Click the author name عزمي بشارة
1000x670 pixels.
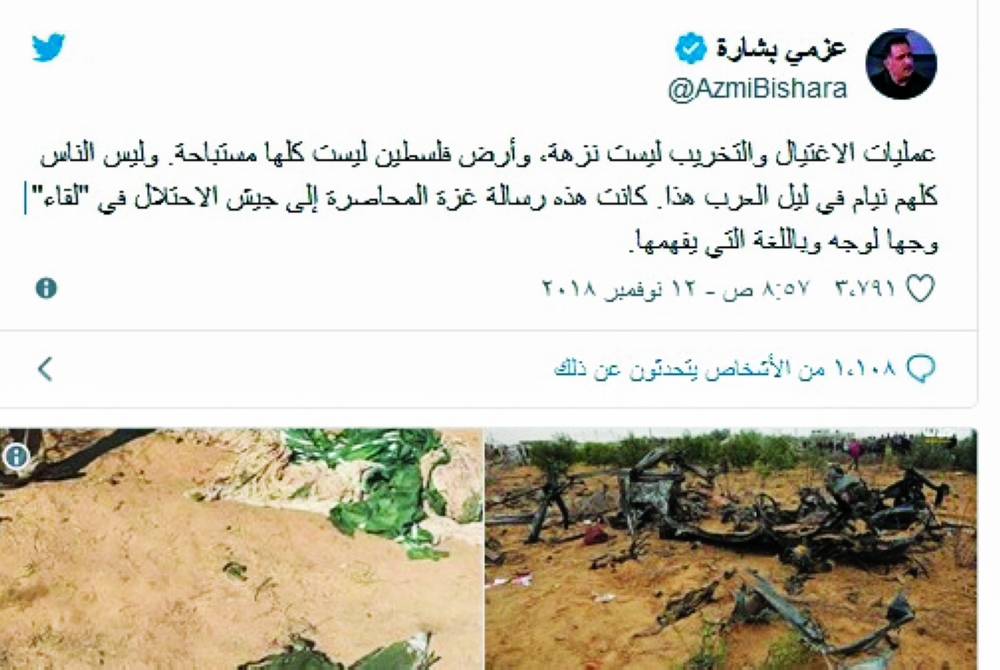(781, 48)
